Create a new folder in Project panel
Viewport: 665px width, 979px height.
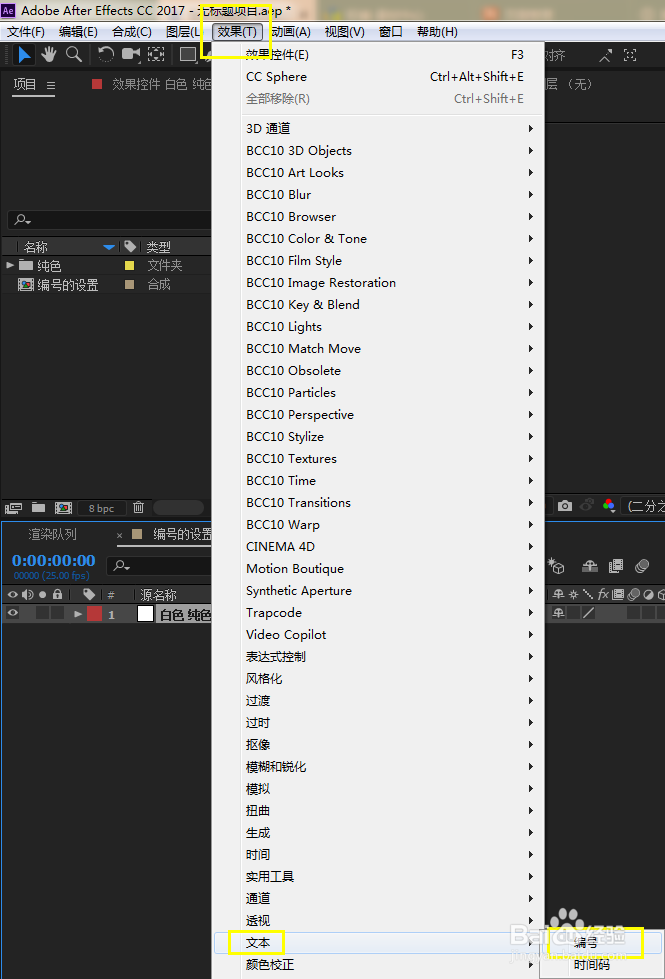[x=39, y=508]
